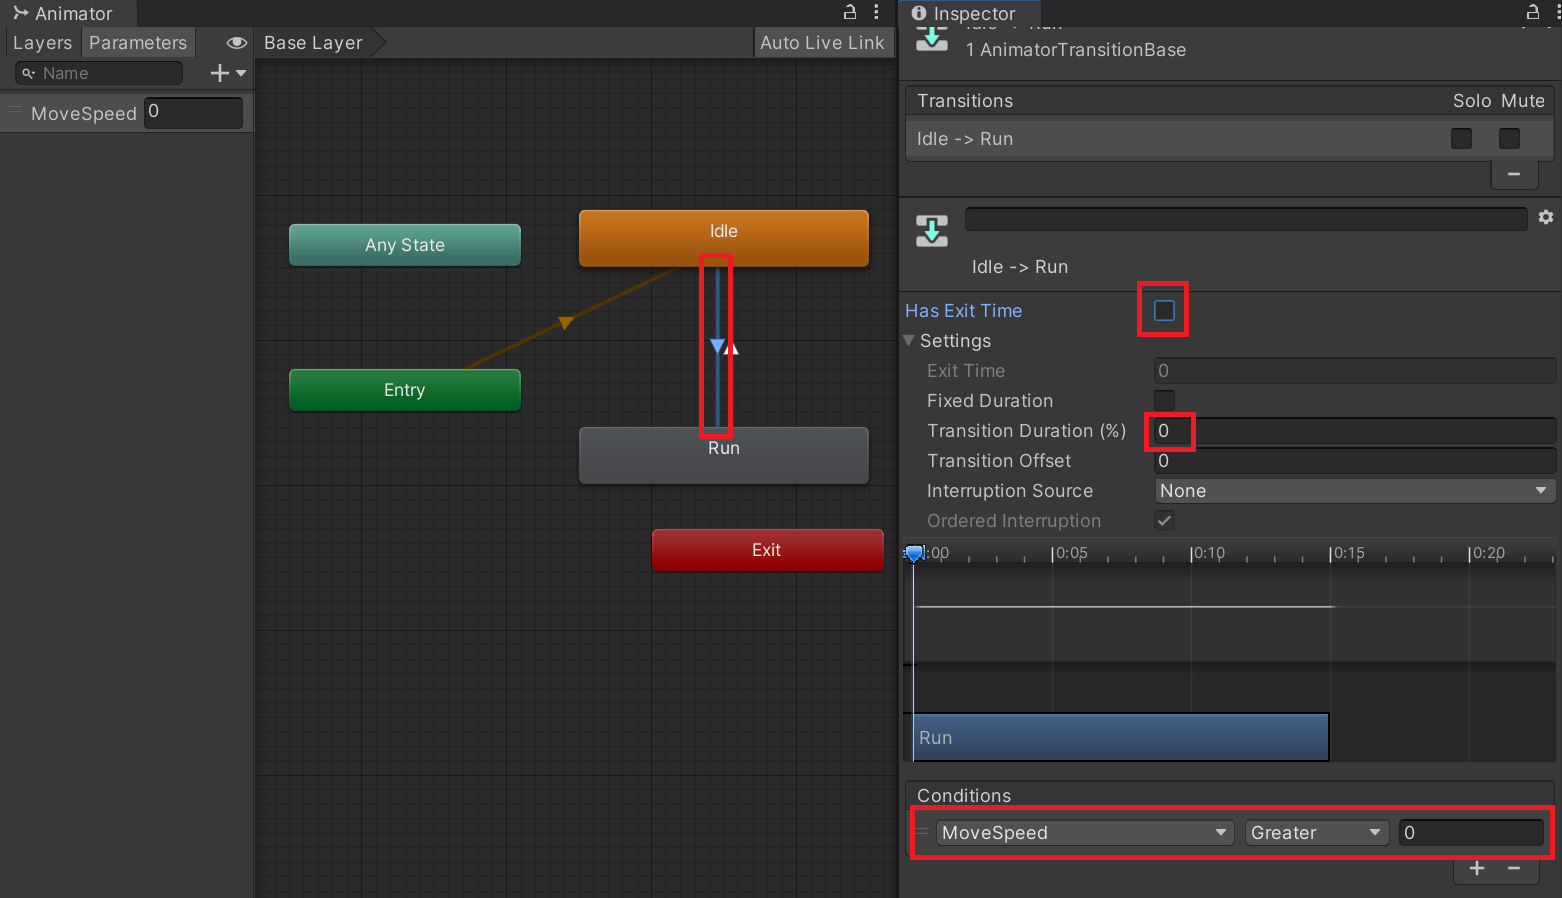Remove transition with the Transitions minus button
1562x898 pixels.
[x=1514, y=174]
